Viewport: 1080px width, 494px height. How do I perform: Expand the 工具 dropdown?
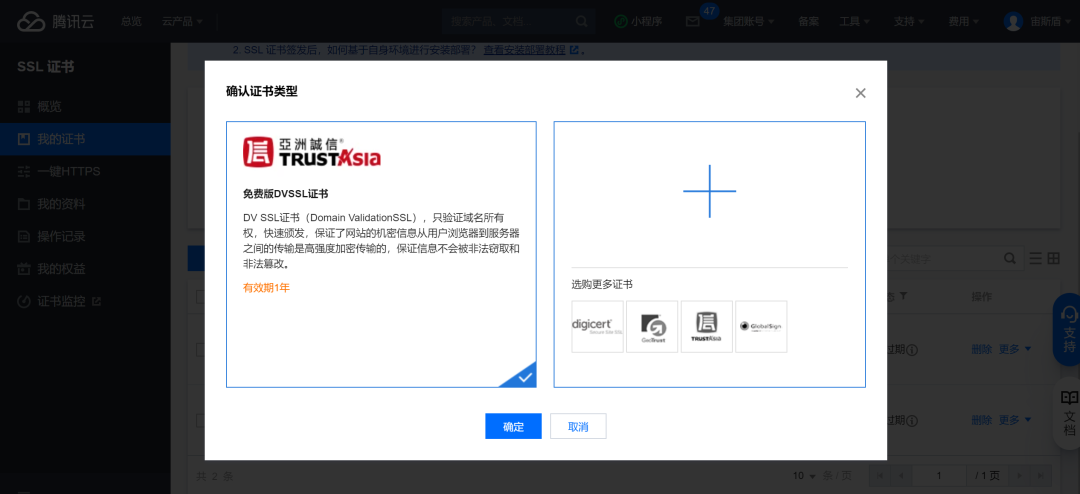(855, 21)
